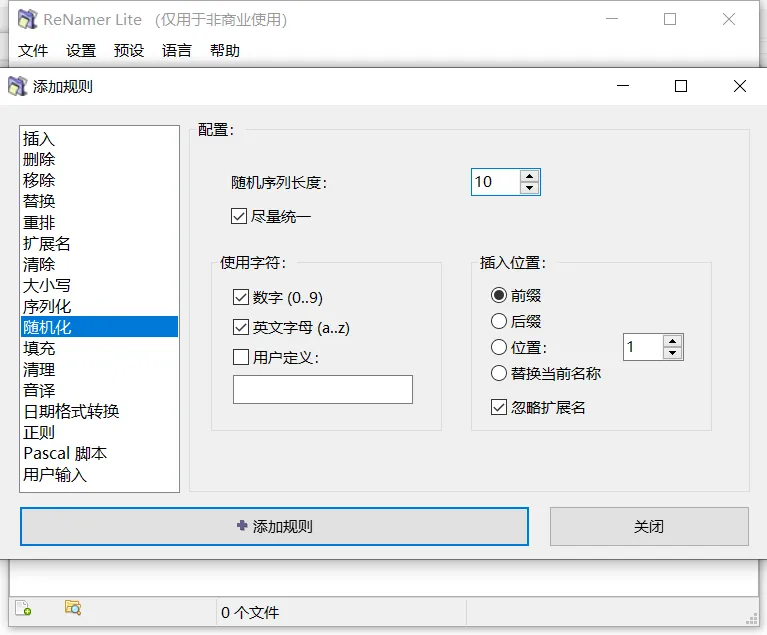Viewport: 767px width, 635px height.
Task: Click the 位置 number field
Action: pyautogui.click(x=643, y=347)
